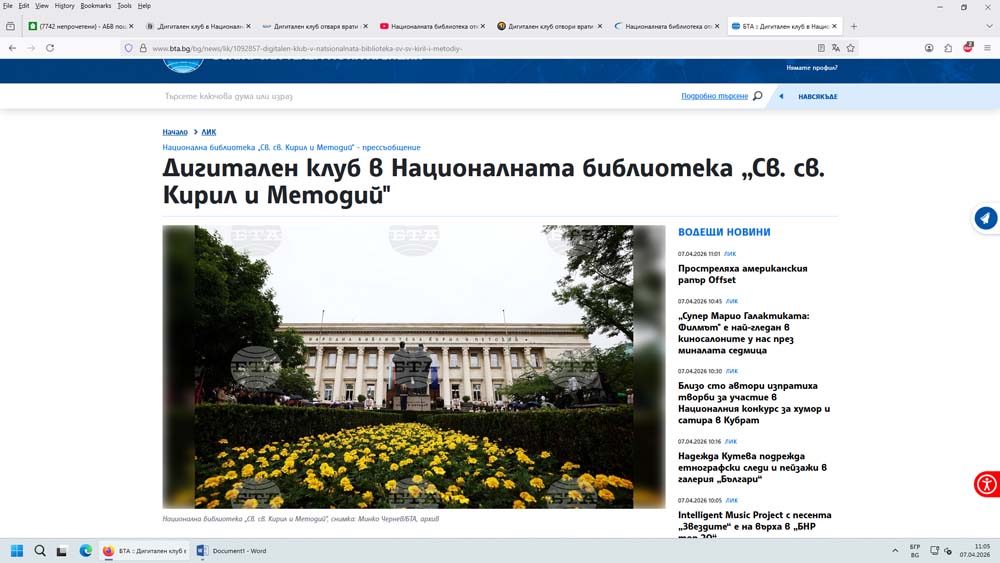Click the ВОДЕЩИ НОВИНИ heading
The height and width of the screenshot is (563, 1000).
(724, 232)
